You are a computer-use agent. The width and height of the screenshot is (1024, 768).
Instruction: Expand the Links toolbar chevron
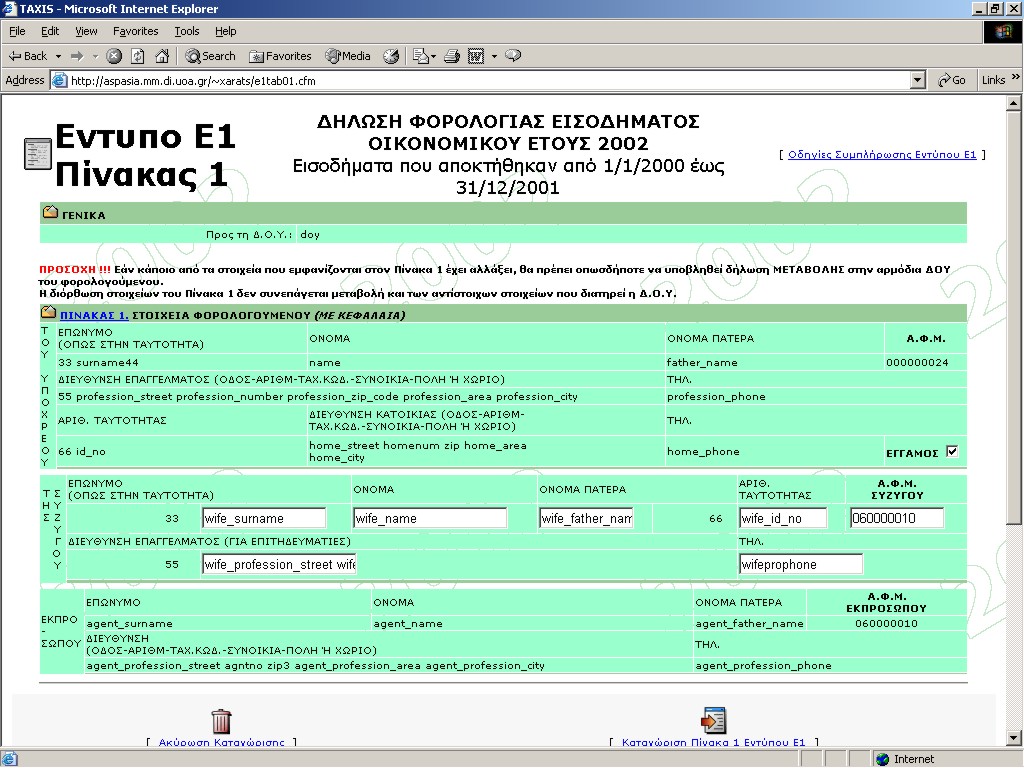coord(1016,78)
